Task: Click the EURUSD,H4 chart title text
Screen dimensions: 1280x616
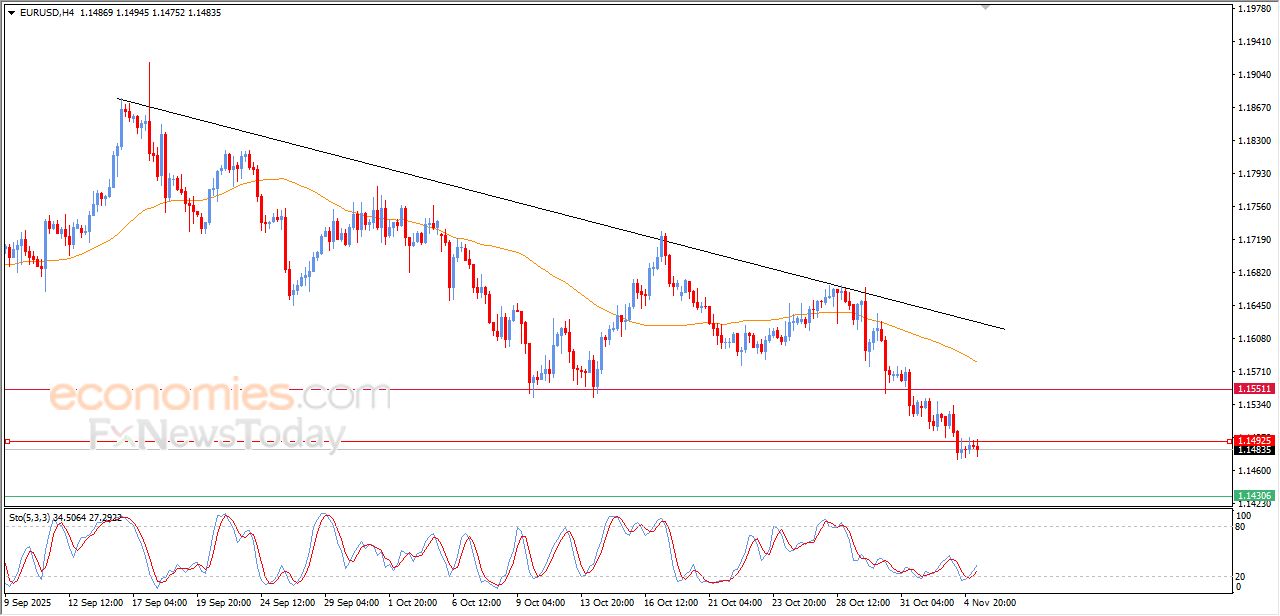Action: [x=47, y=12]
